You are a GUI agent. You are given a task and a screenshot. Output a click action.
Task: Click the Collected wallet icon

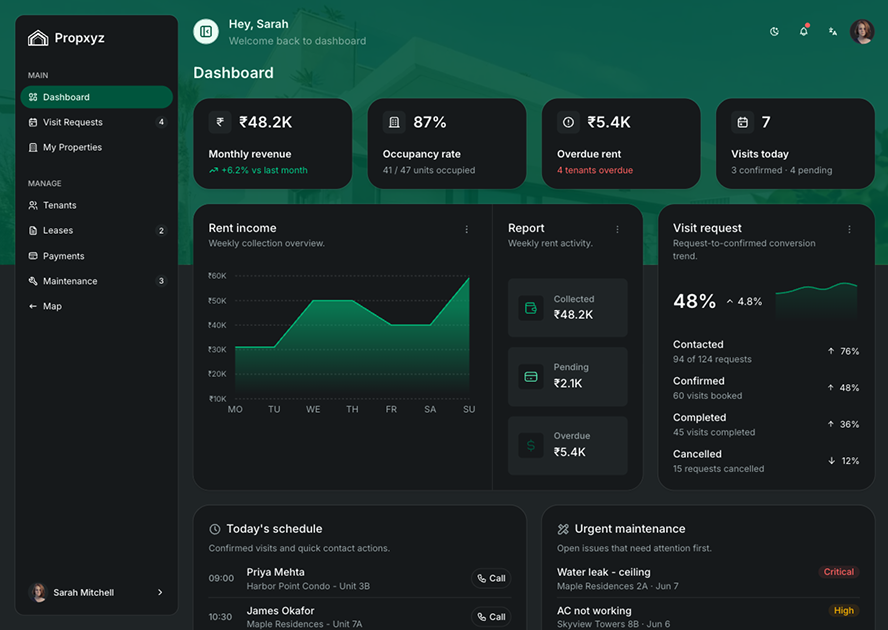(531, 308)
